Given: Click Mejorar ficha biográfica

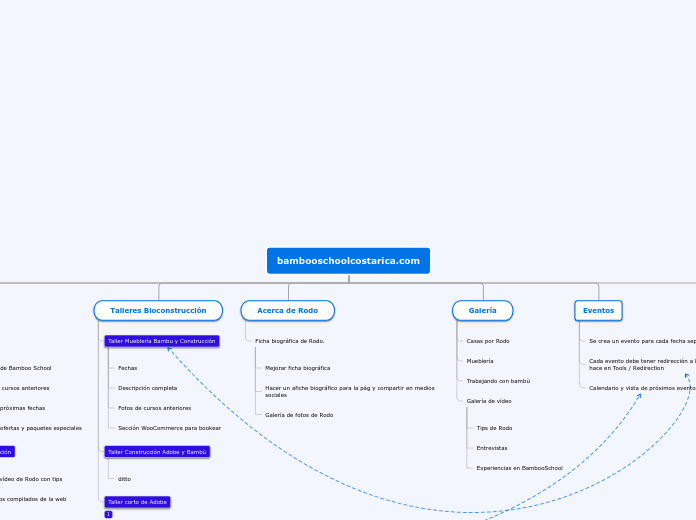Looking at the screenshot, I should 297,368.
